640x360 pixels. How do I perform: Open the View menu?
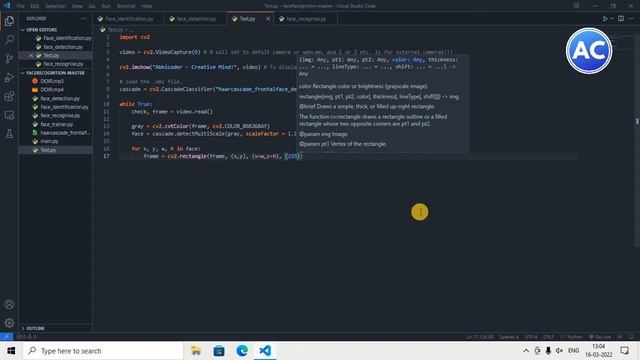pyautogui.click(x=77, y=6)
